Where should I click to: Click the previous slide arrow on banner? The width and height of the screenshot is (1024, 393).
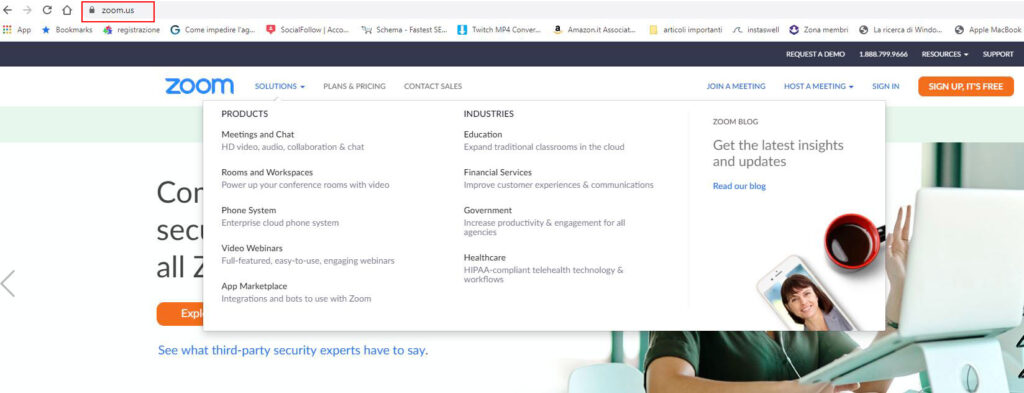pos(8,283)
